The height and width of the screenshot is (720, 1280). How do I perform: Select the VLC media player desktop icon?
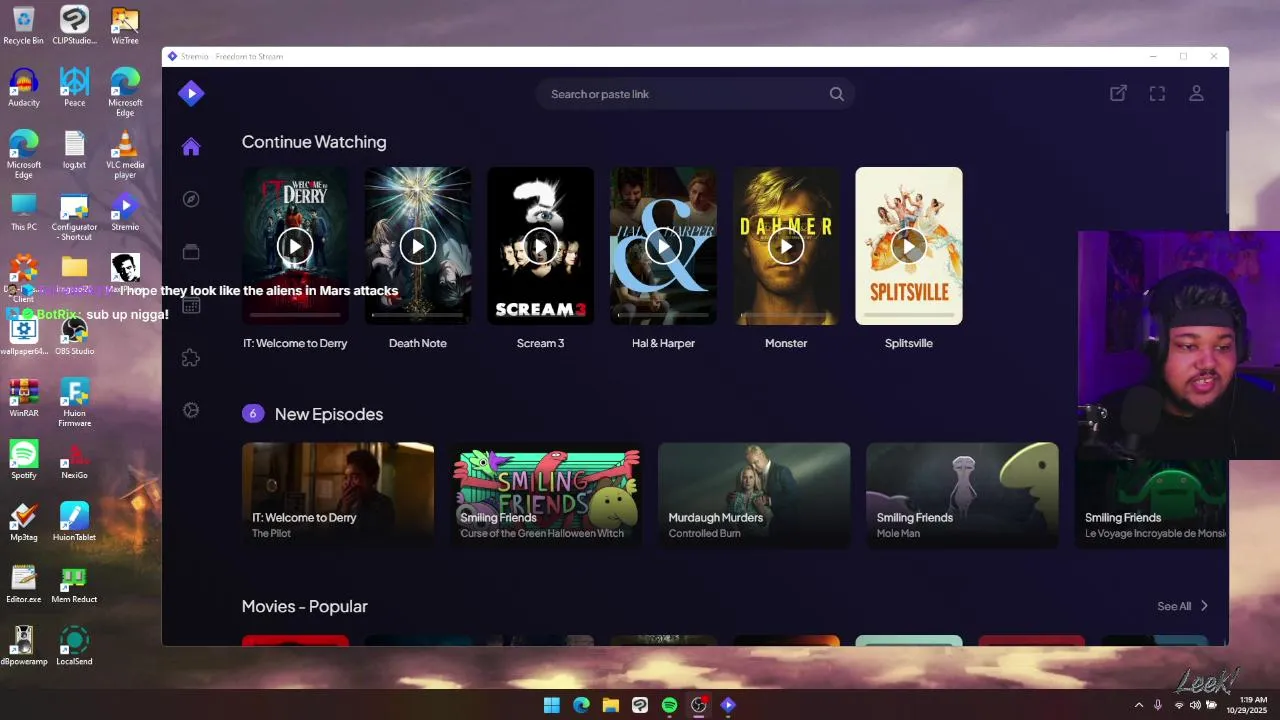(125, 154)
